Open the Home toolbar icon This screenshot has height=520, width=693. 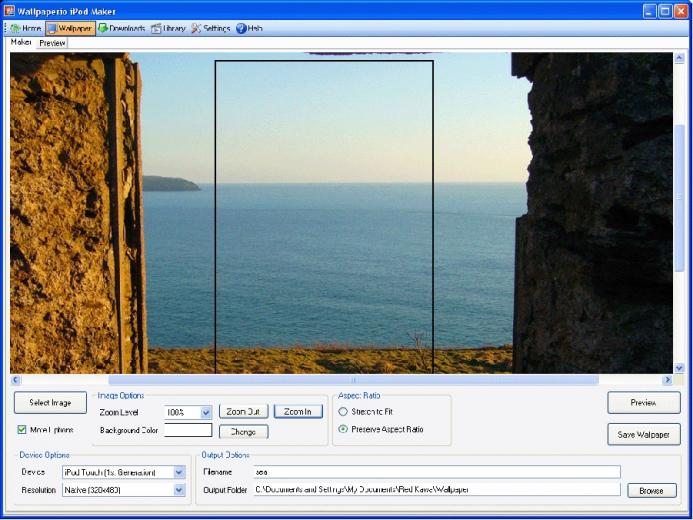point(16,28)
